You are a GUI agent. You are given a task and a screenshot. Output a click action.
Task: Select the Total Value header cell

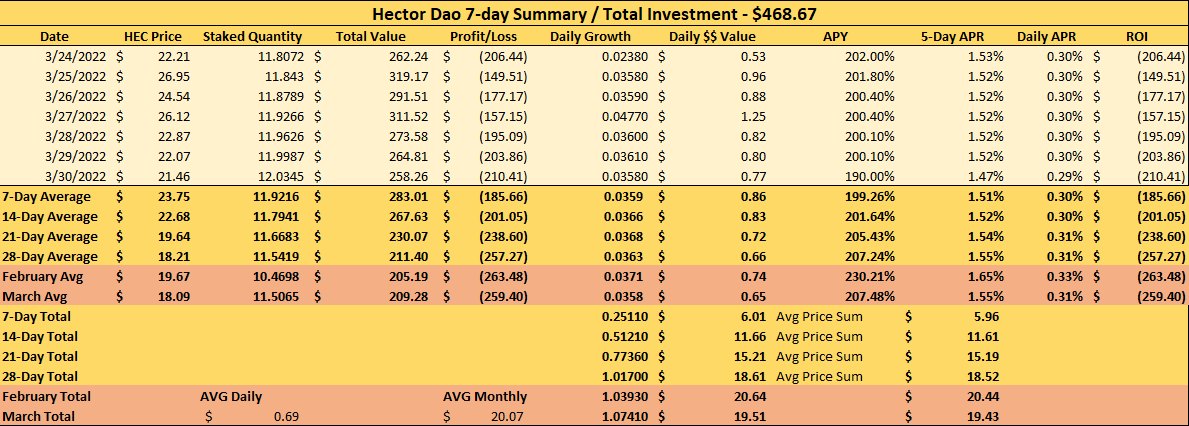371,36
